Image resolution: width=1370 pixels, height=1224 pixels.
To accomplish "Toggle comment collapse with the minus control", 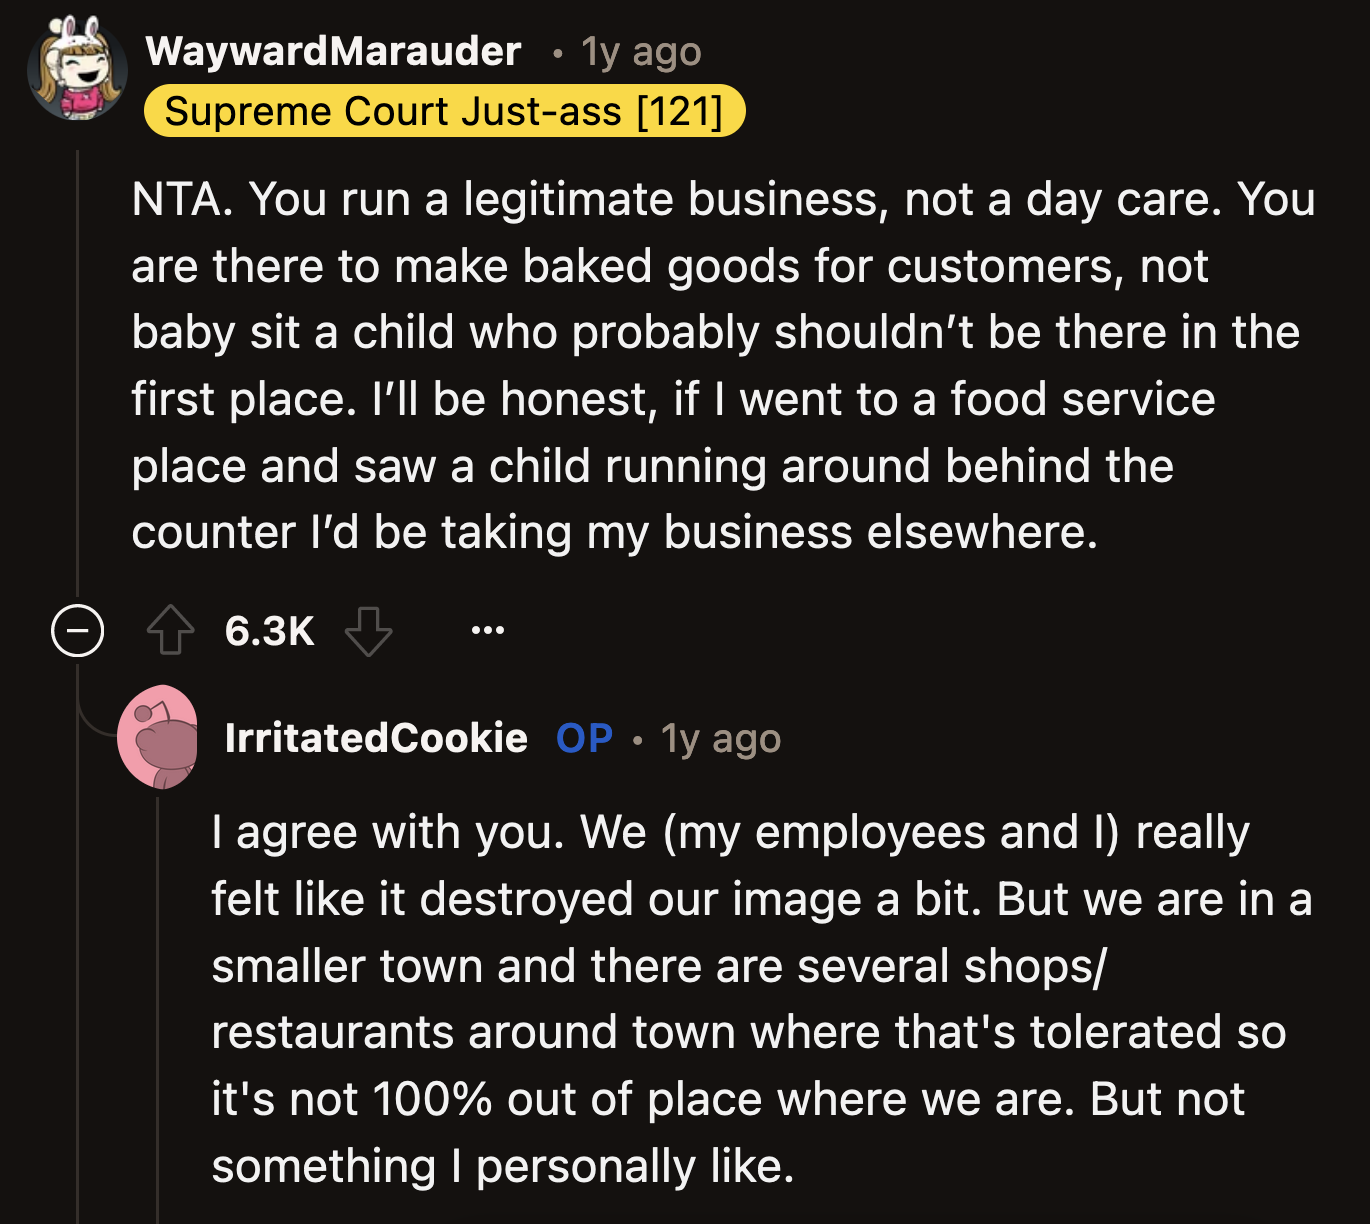I will click(x=78, y=630).
